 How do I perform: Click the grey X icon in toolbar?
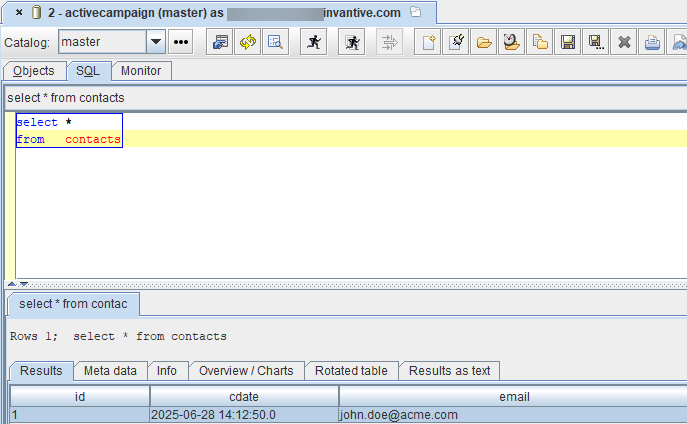(x=624, y=42)
